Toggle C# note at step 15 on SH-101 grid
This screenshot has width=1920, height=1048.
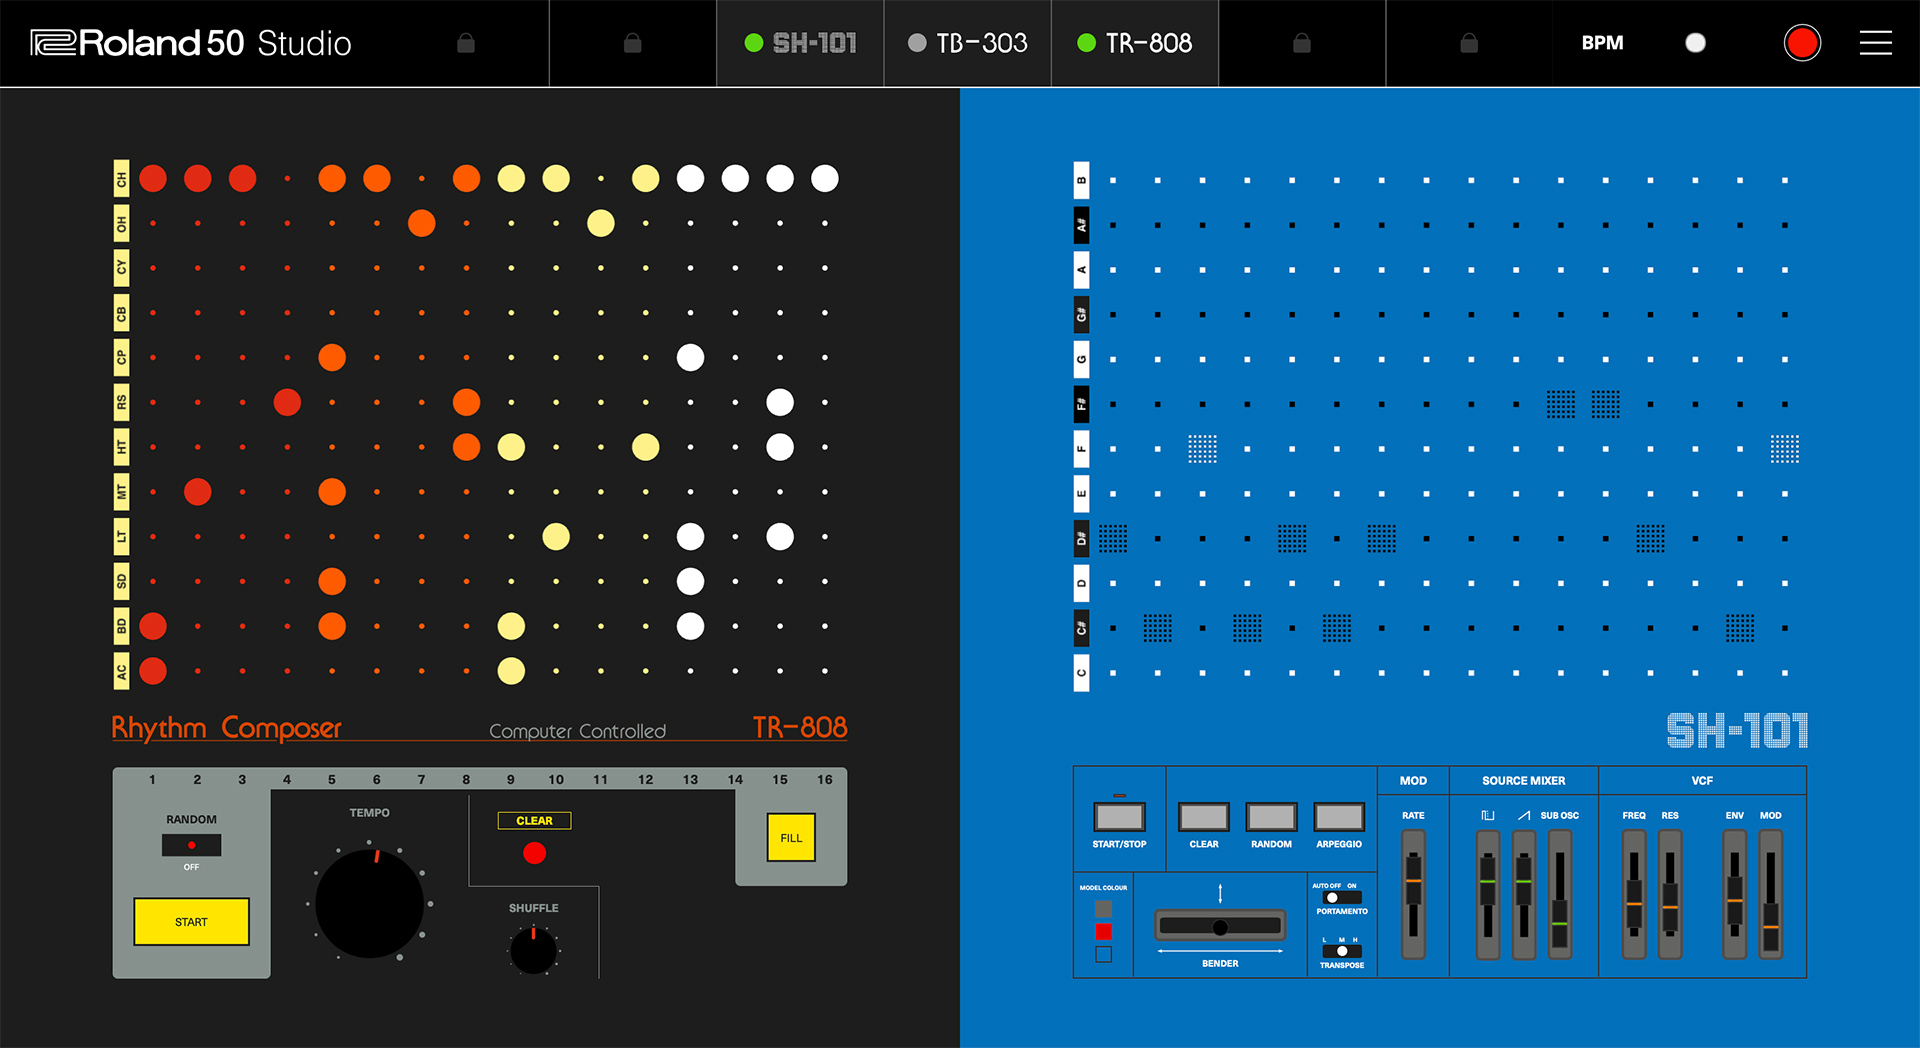1740,628
